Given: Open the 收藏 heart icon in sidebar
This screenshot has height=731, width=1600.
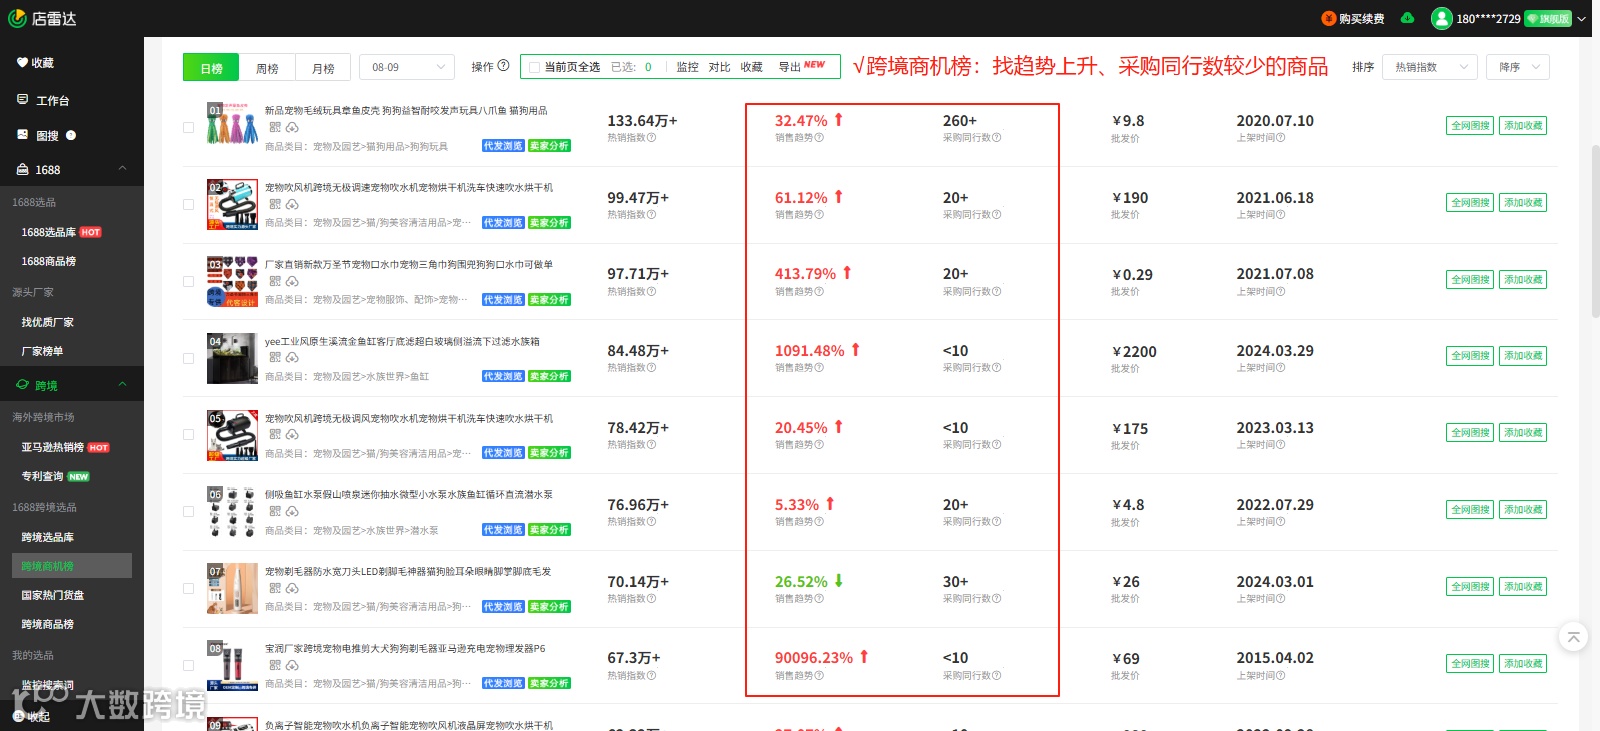Looking at the screenshot, I should pos(22,62).
